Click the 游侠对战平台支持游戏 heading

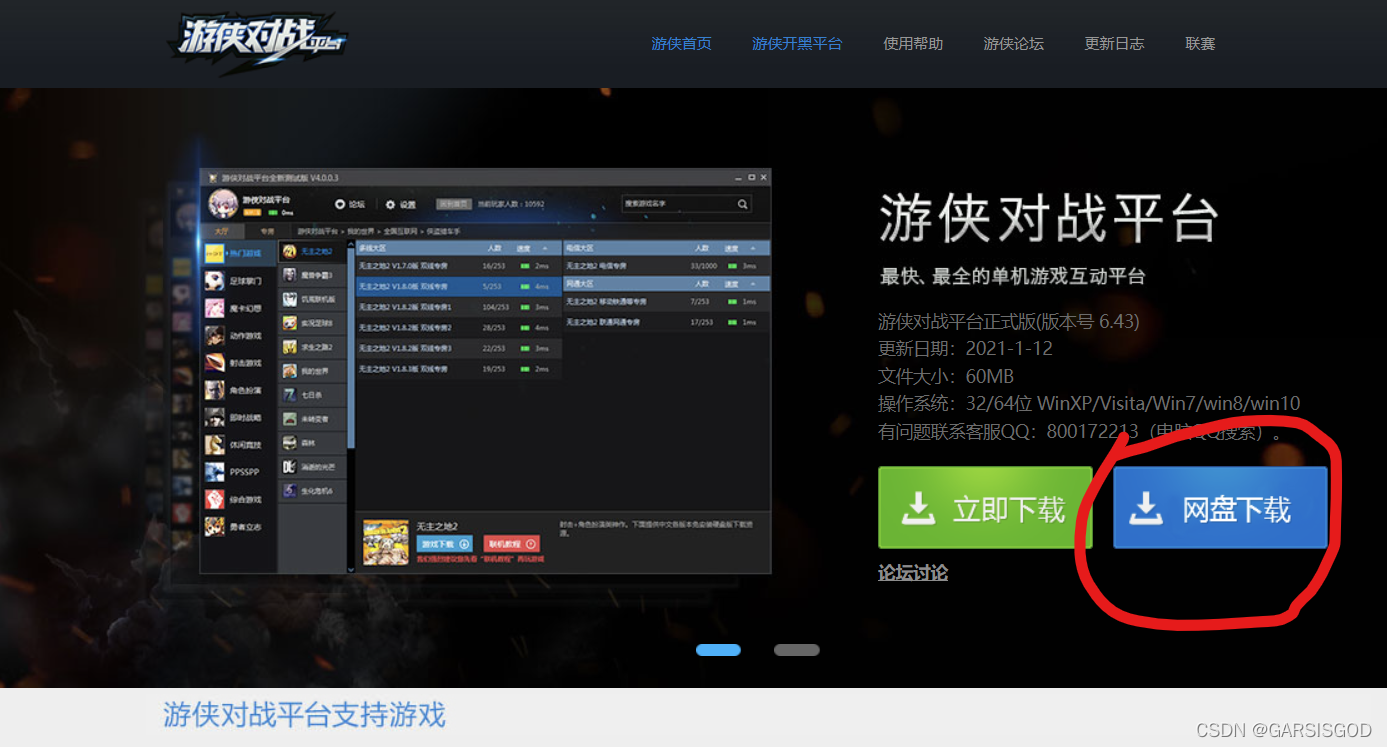pos(304,715)
